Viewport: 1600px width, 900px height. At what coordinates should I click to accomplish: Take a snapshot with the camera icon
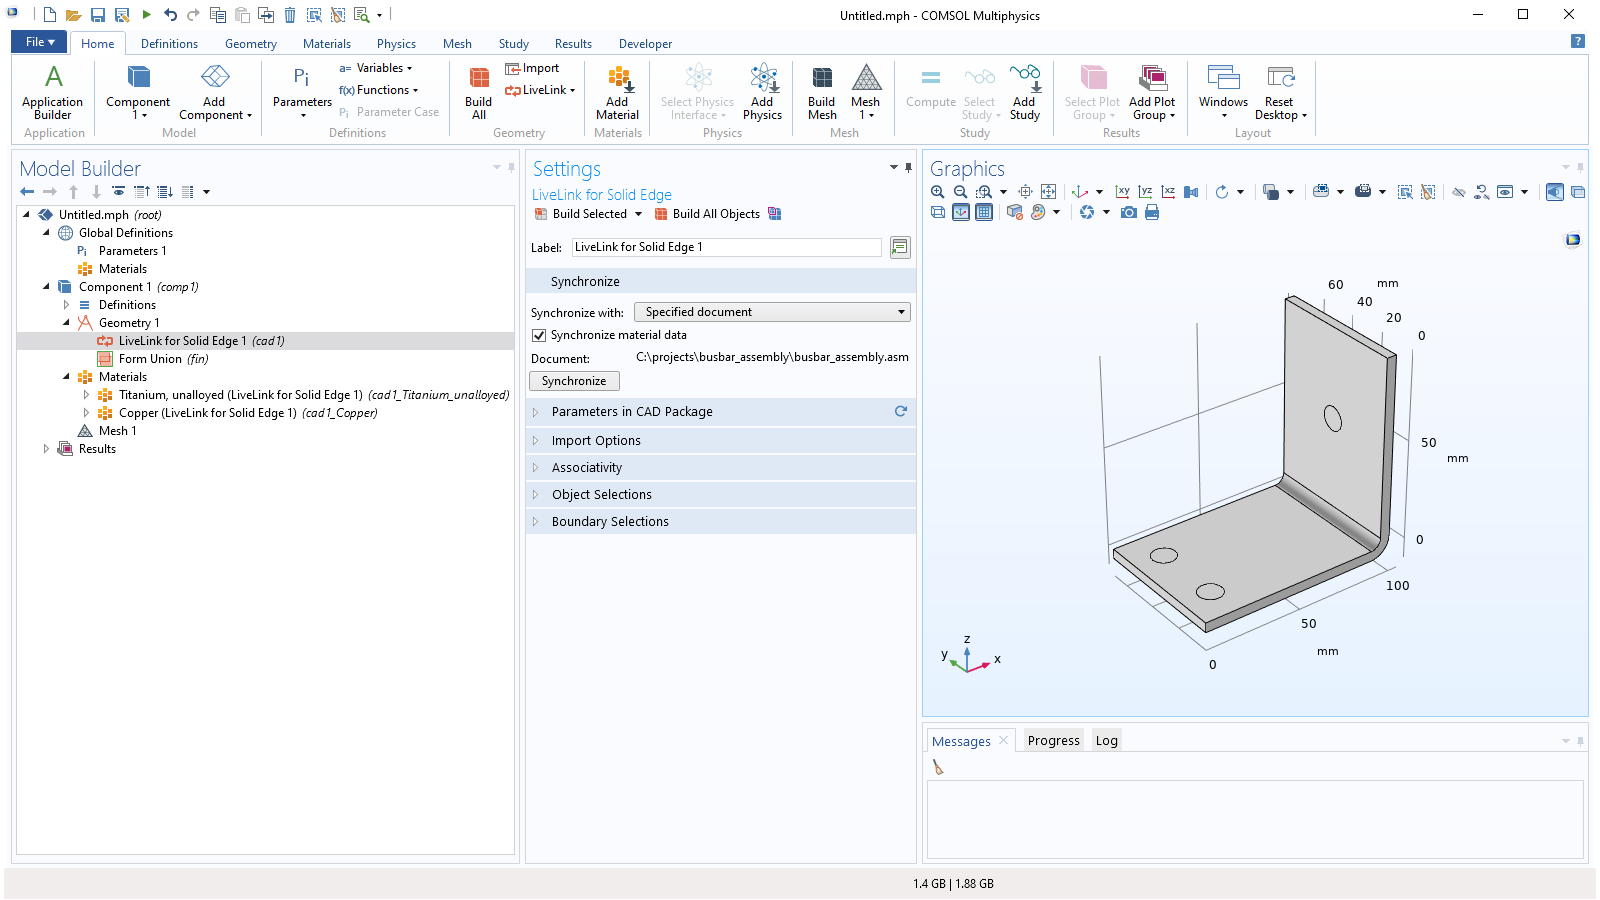[1129, 212]
